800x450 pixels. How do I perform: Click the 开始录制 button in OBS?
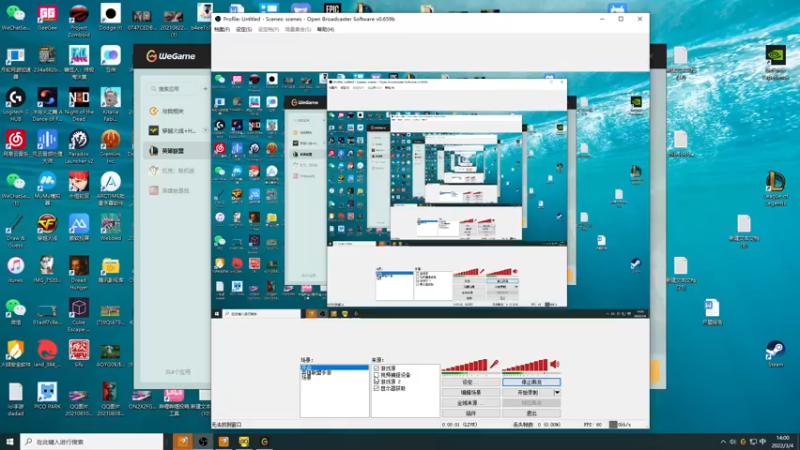(x=528, y=392)
